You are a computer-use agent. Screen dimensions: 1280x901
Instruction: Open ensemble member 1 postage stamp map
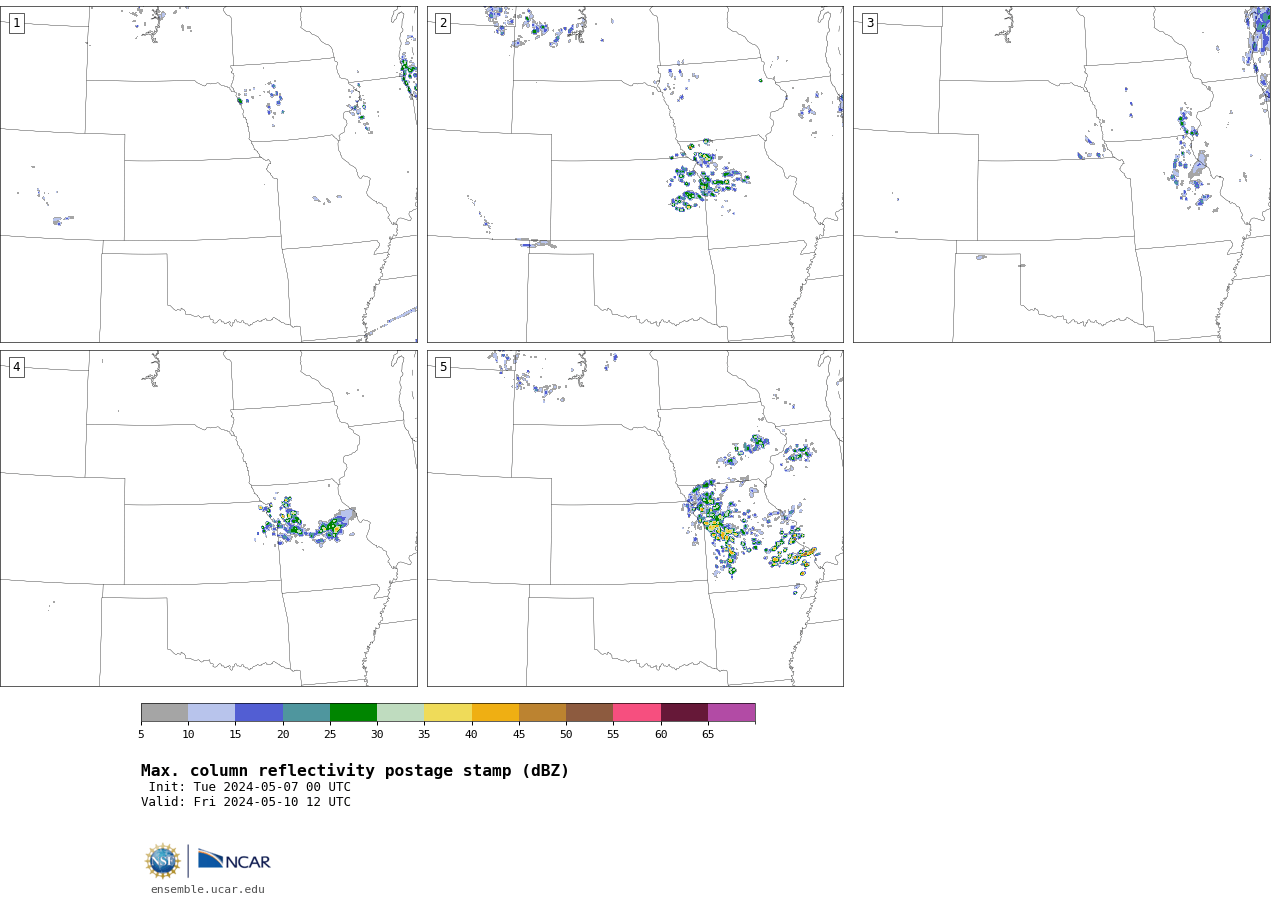coord(209,174)
